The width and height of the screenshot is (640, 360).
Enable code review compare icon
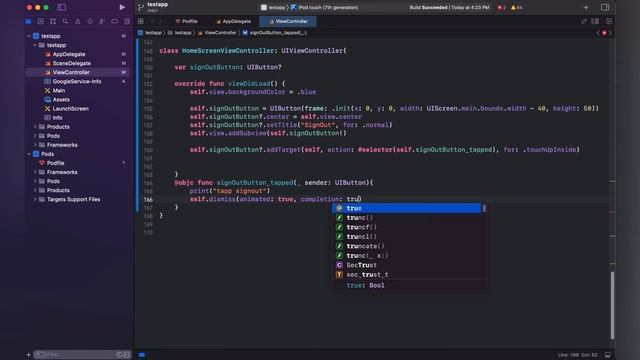(x=584, y=21)
